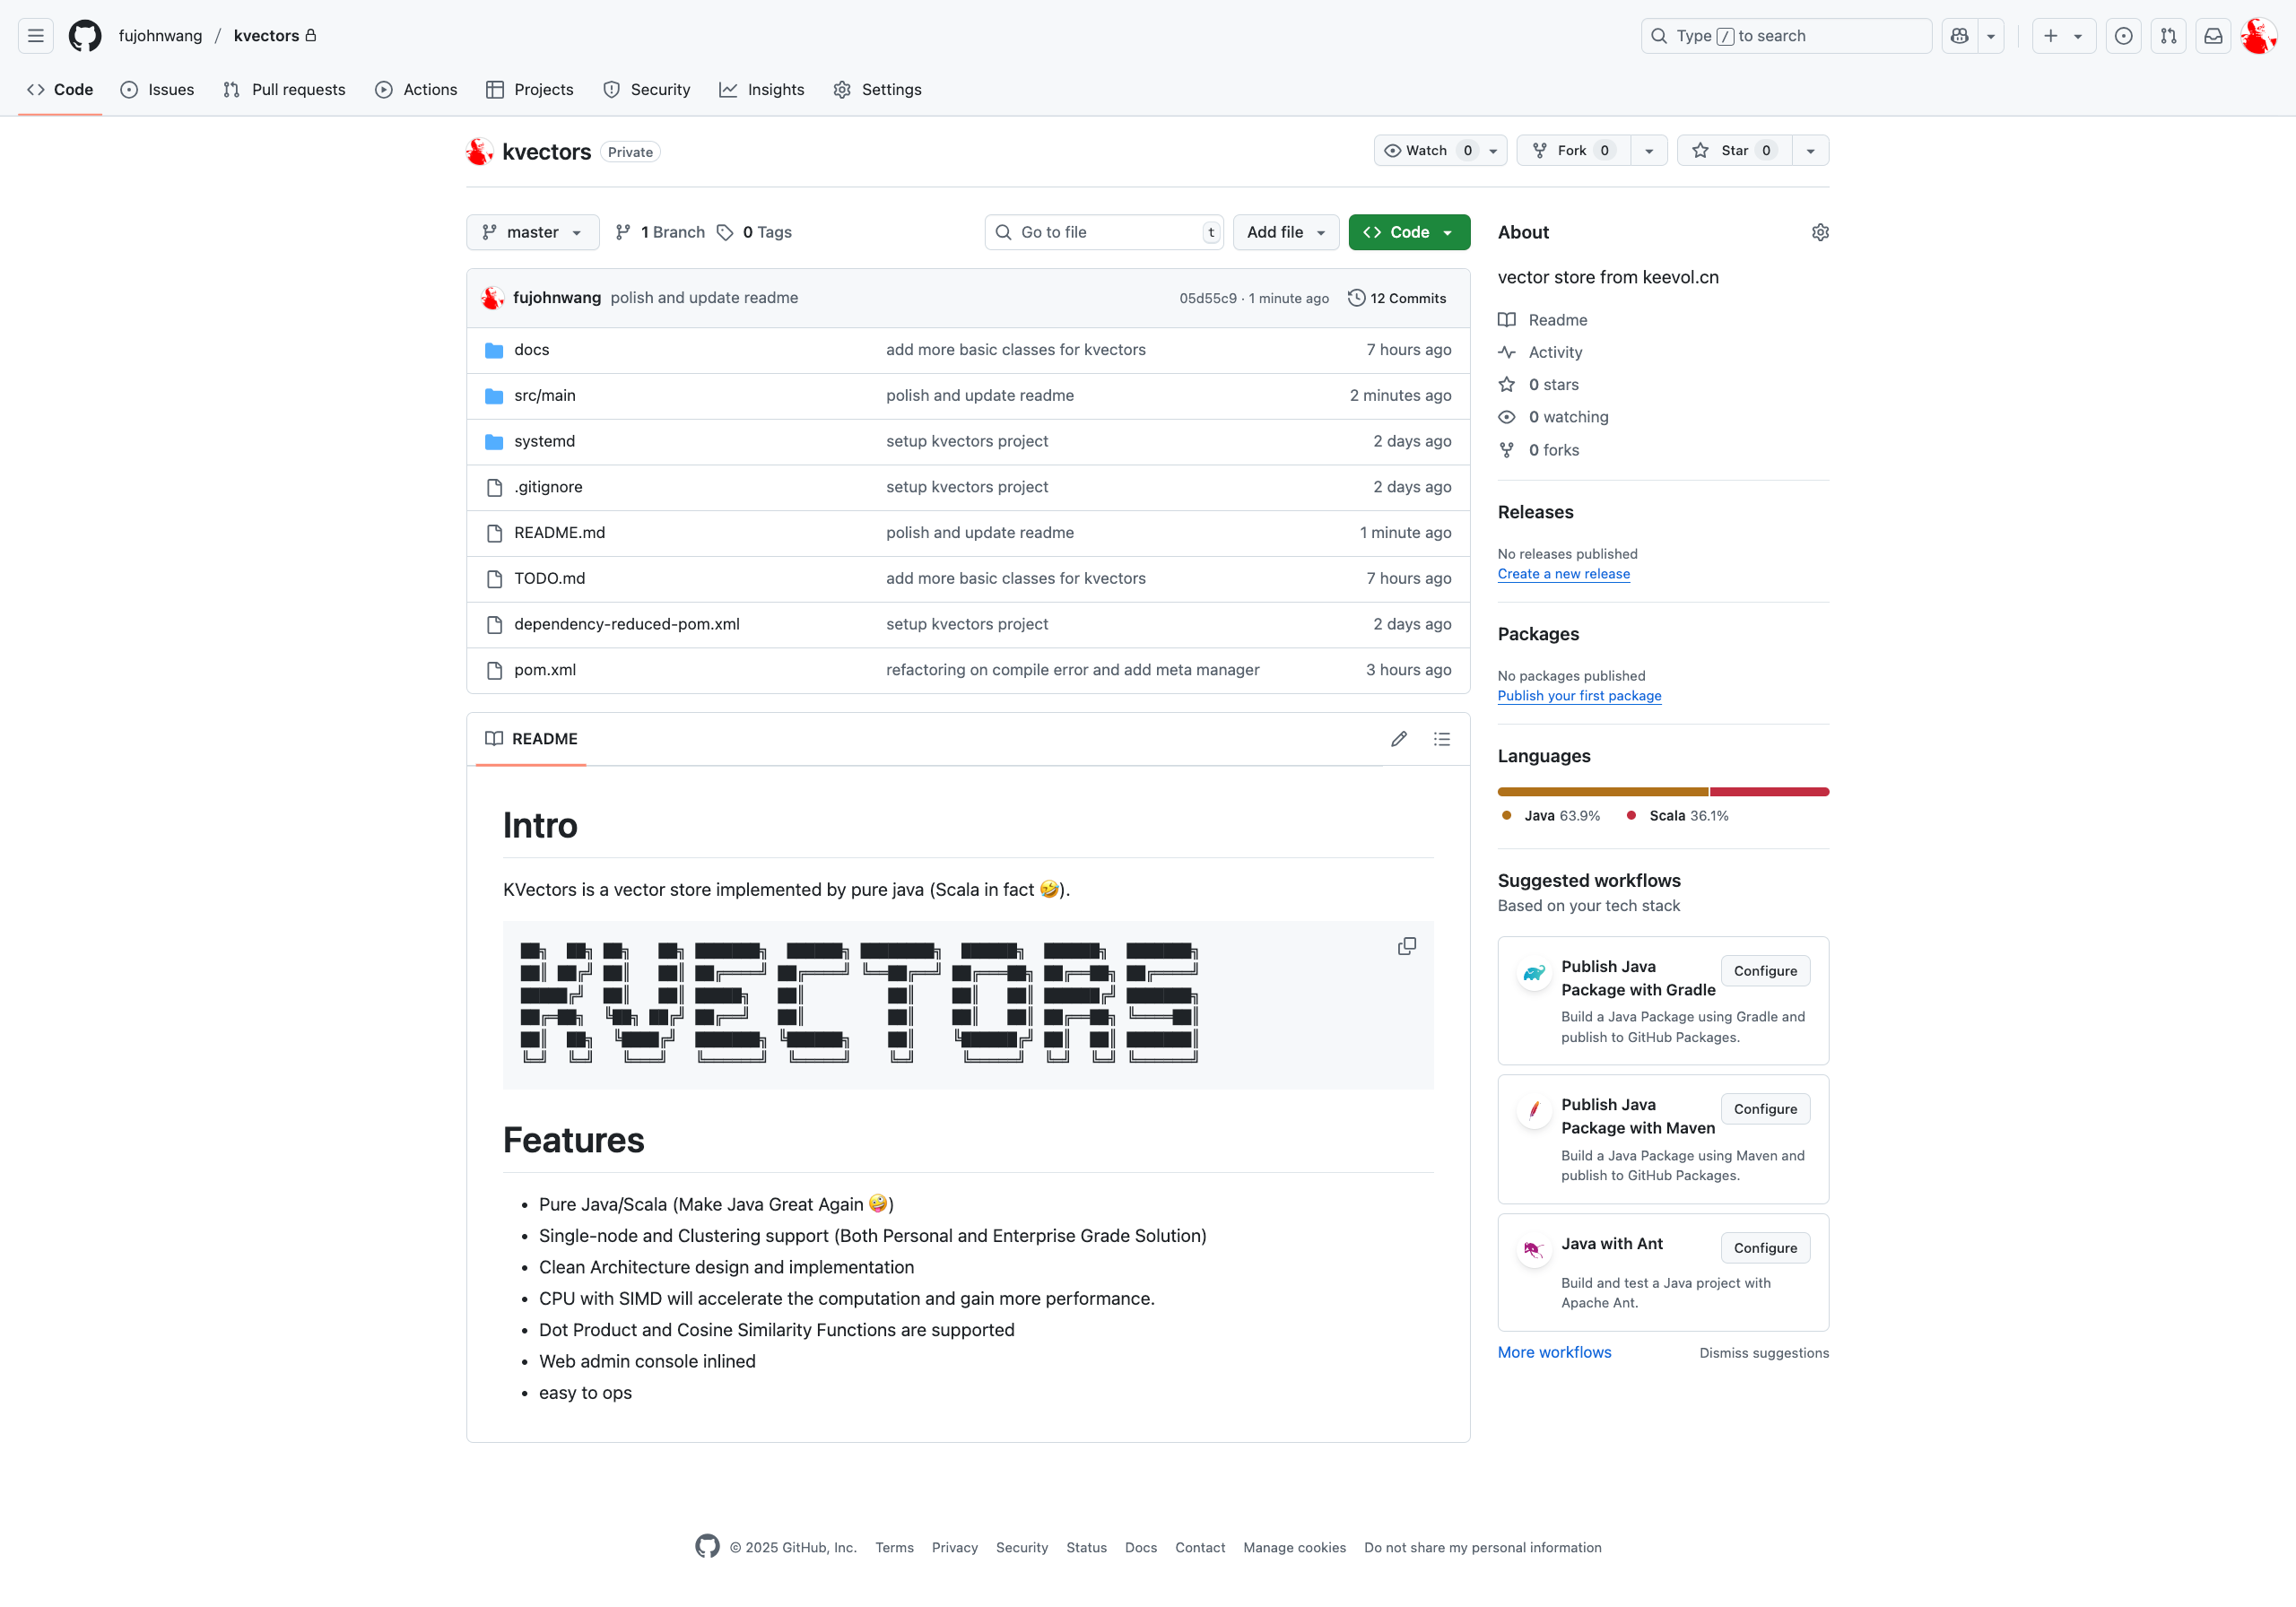The width and height of the screenshot is (2296, 1607).
Task: Open the pull requests icon in header
Action: (x=2168, y=36)
